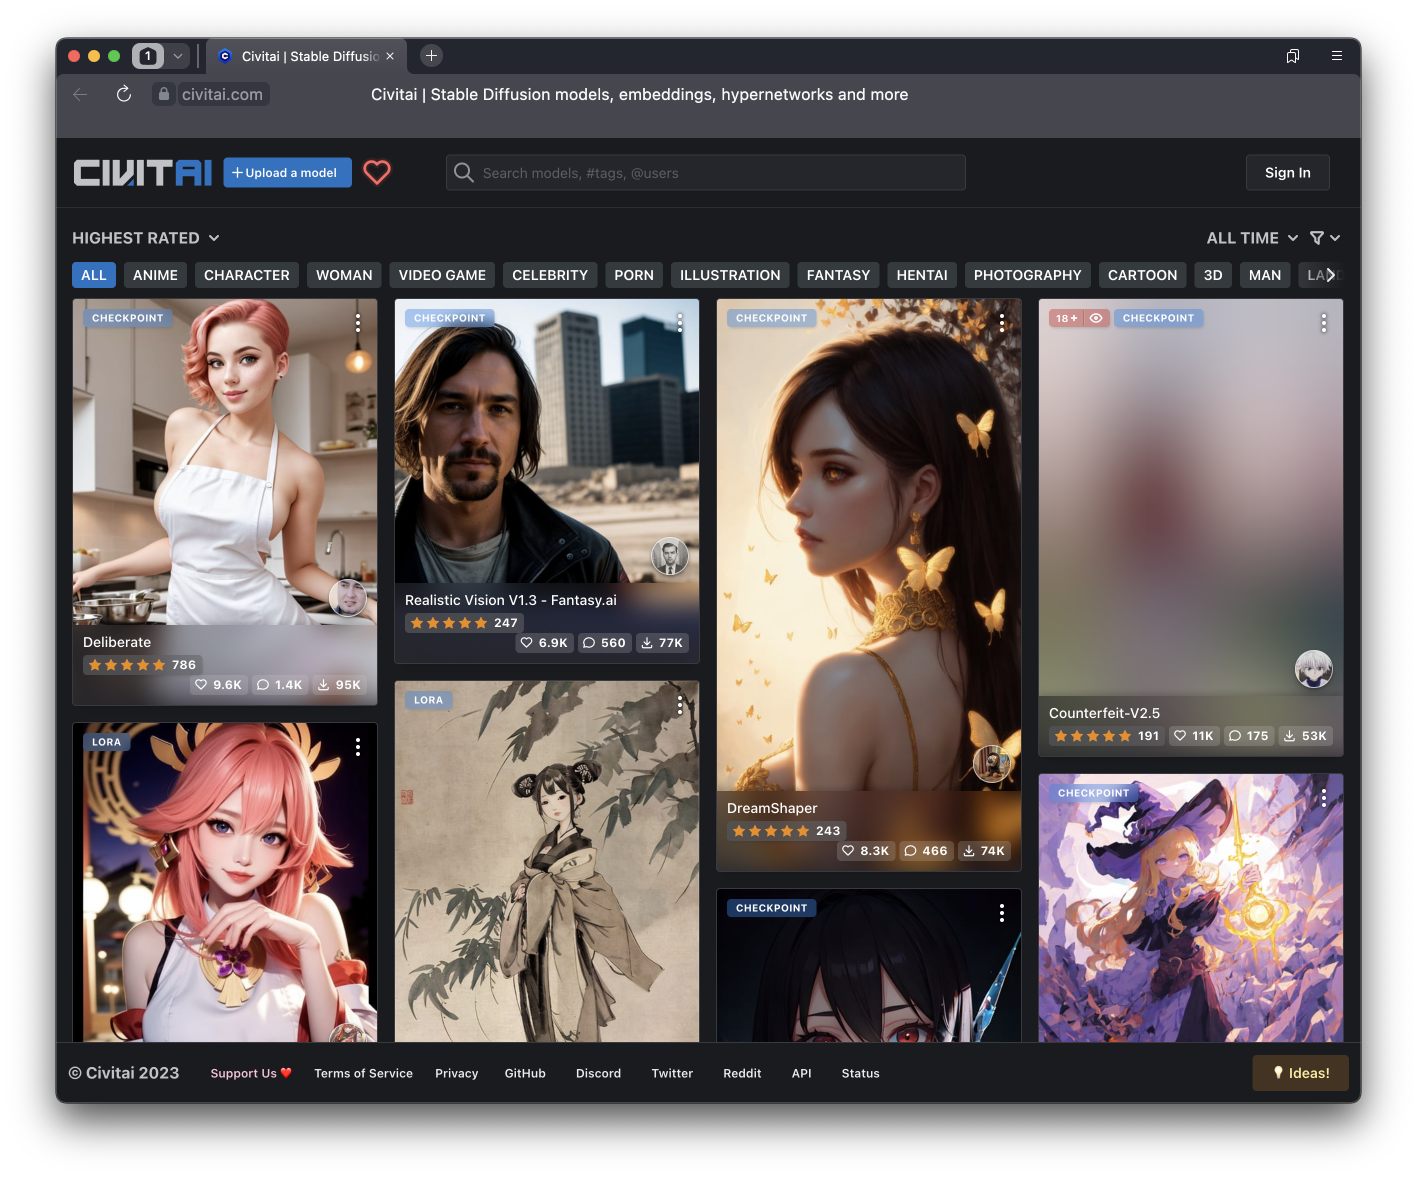The width and height of the screenshot is (1417, 1177).
Task: Click the browser hamburger menu icon
Action: point(1336,56)
